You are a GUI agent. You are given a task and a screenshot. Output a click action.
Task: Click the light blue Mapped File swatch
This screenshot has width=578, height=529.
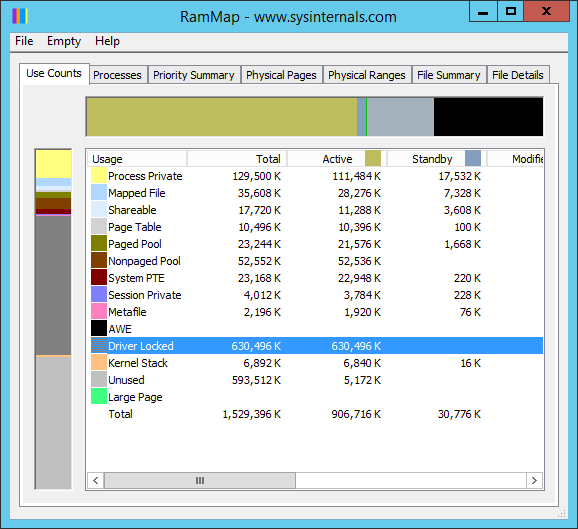coord(99,193)
